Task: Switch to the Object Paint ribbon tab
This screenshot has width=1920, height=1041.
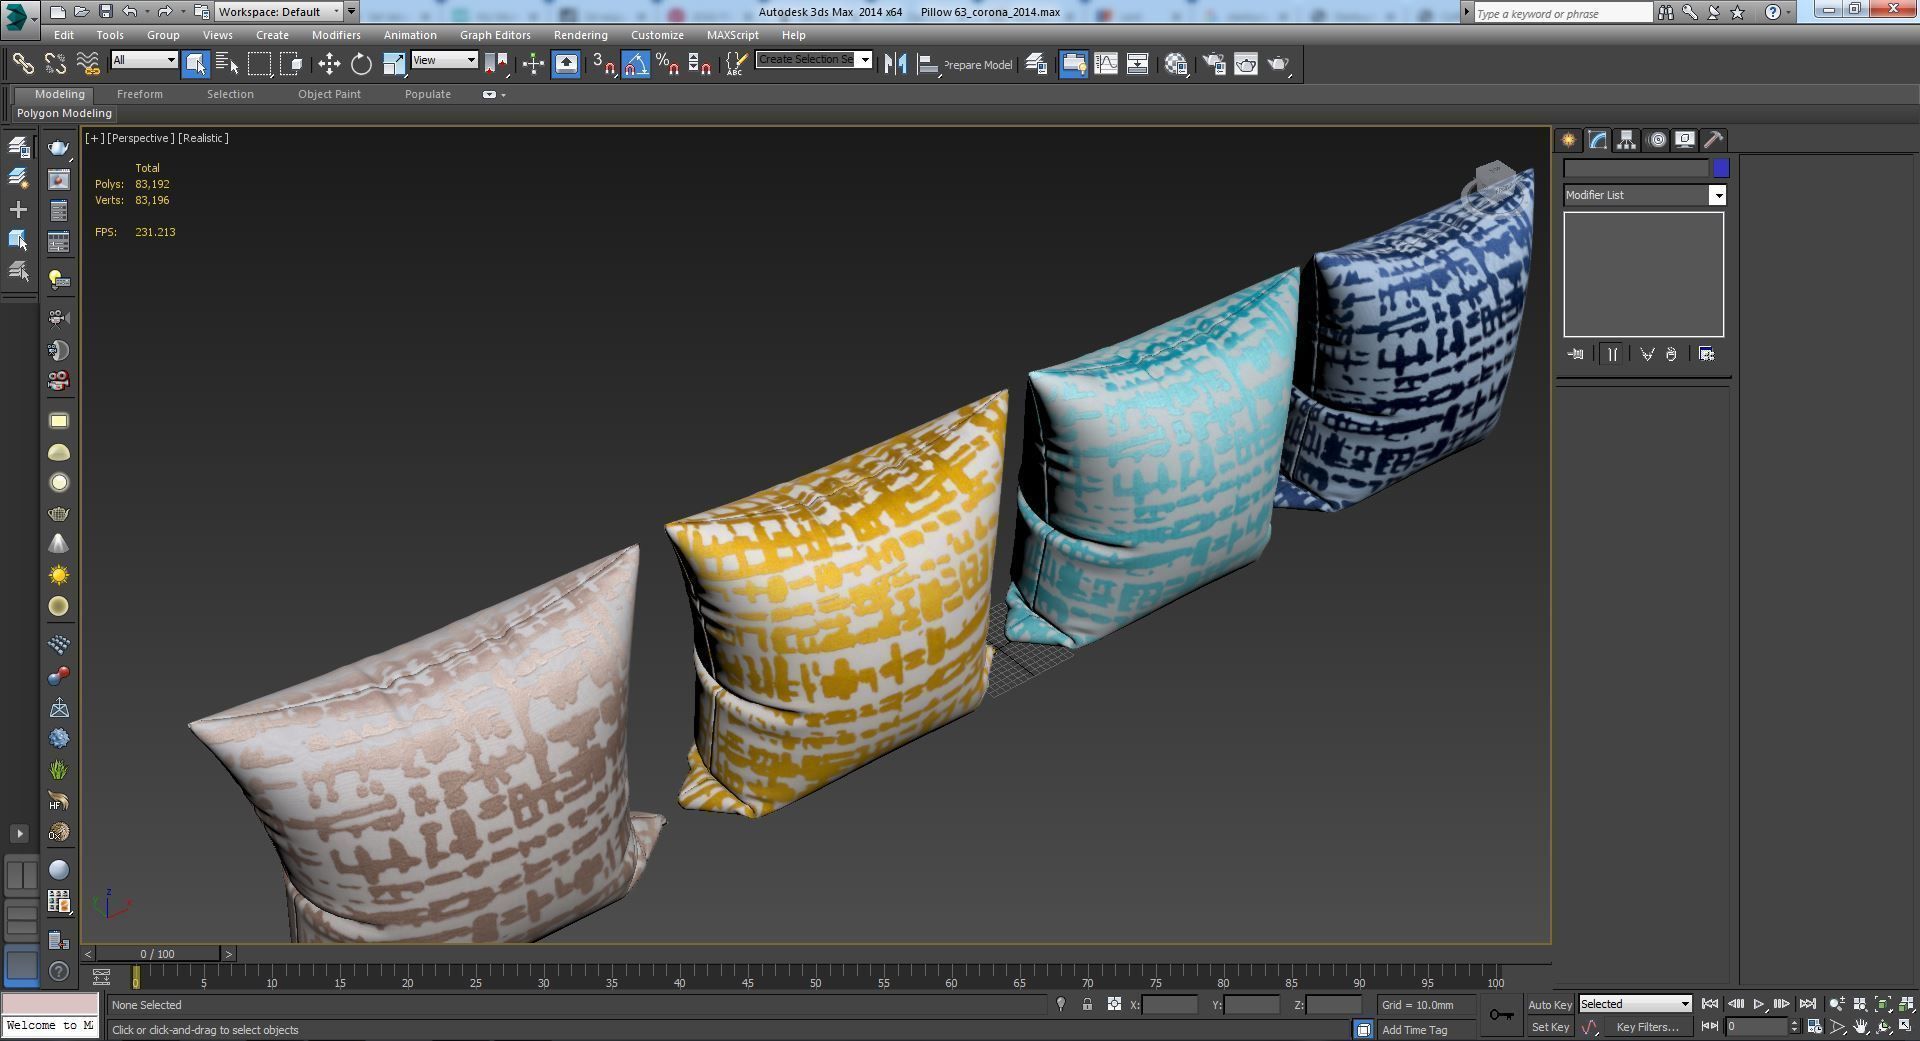Action: (x=329, y=94)
